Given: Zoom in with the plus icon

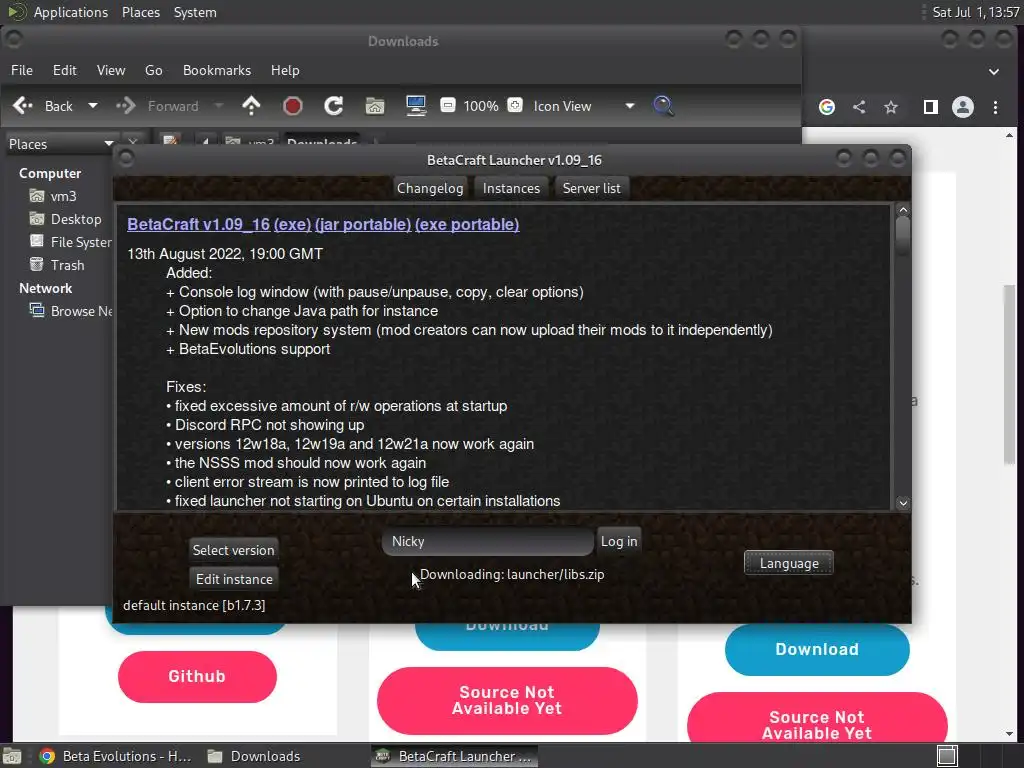Looking at the screenshot, I should 515,105.
